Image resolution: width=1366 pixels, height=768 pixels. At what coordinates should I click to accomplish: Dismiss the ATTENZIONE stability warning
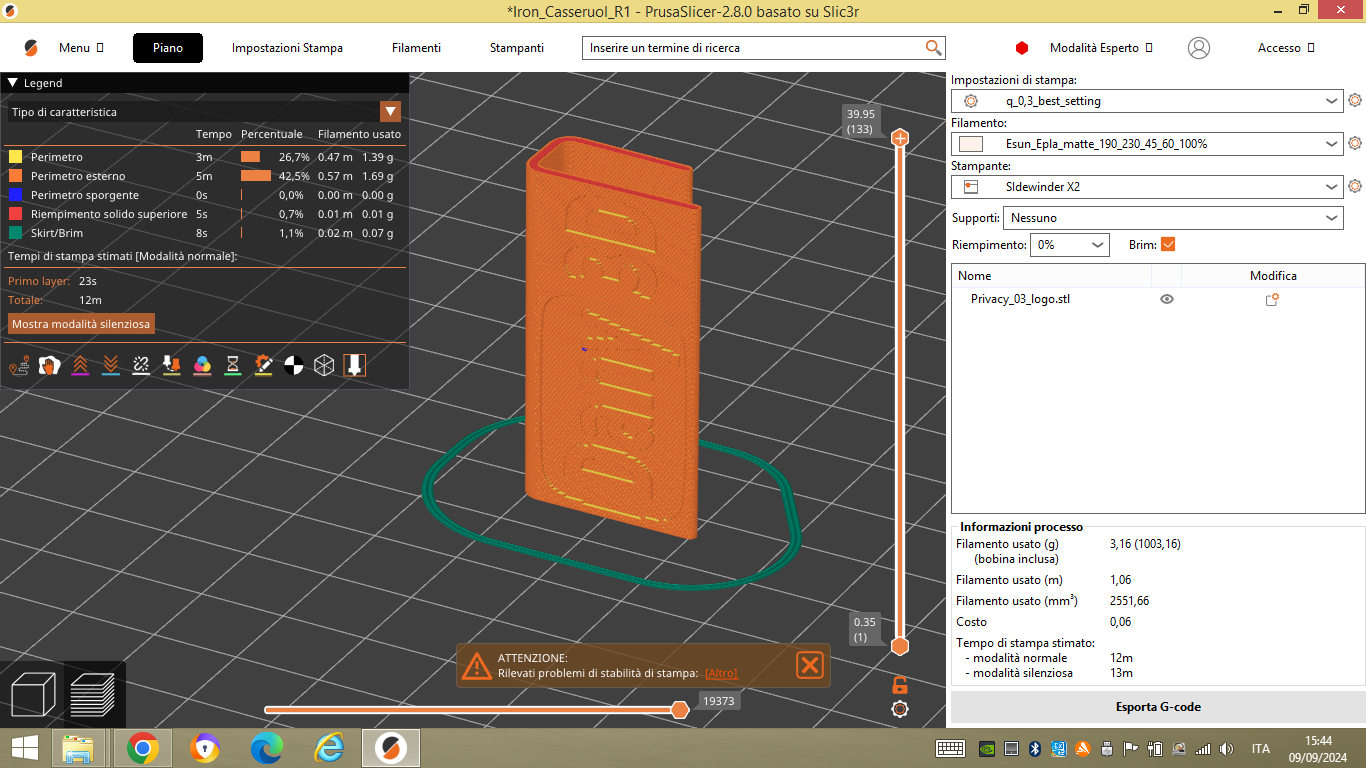point(810,665)
